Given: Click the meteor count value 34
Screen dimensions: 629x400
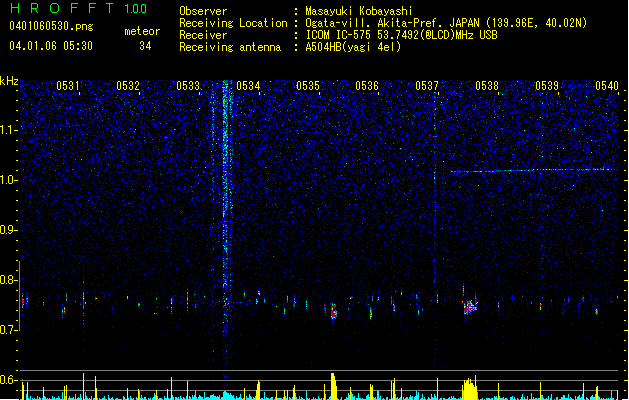Looking at the screenshot, I should click(145, 46).
